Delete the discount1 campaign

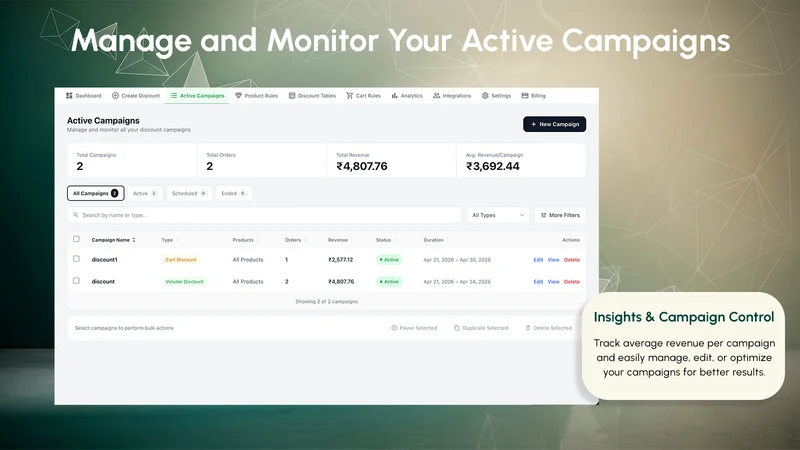[x=572, y=260]
